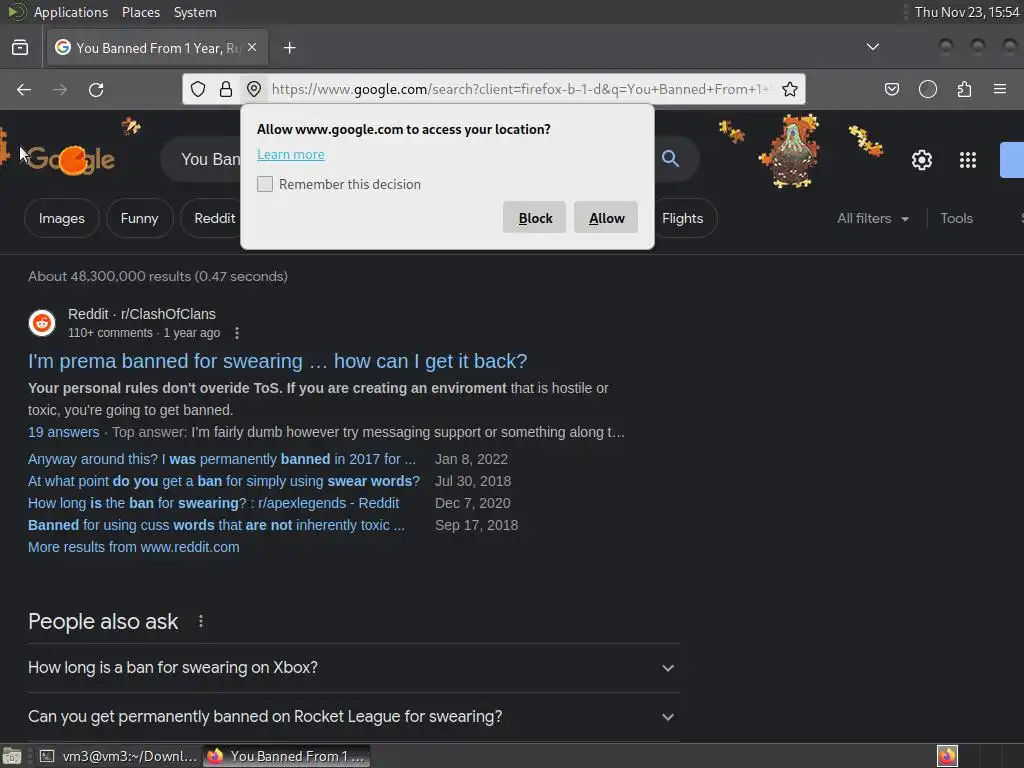
Task: Reload the page with the refresh icon
Action: click(x=96, y=89)
